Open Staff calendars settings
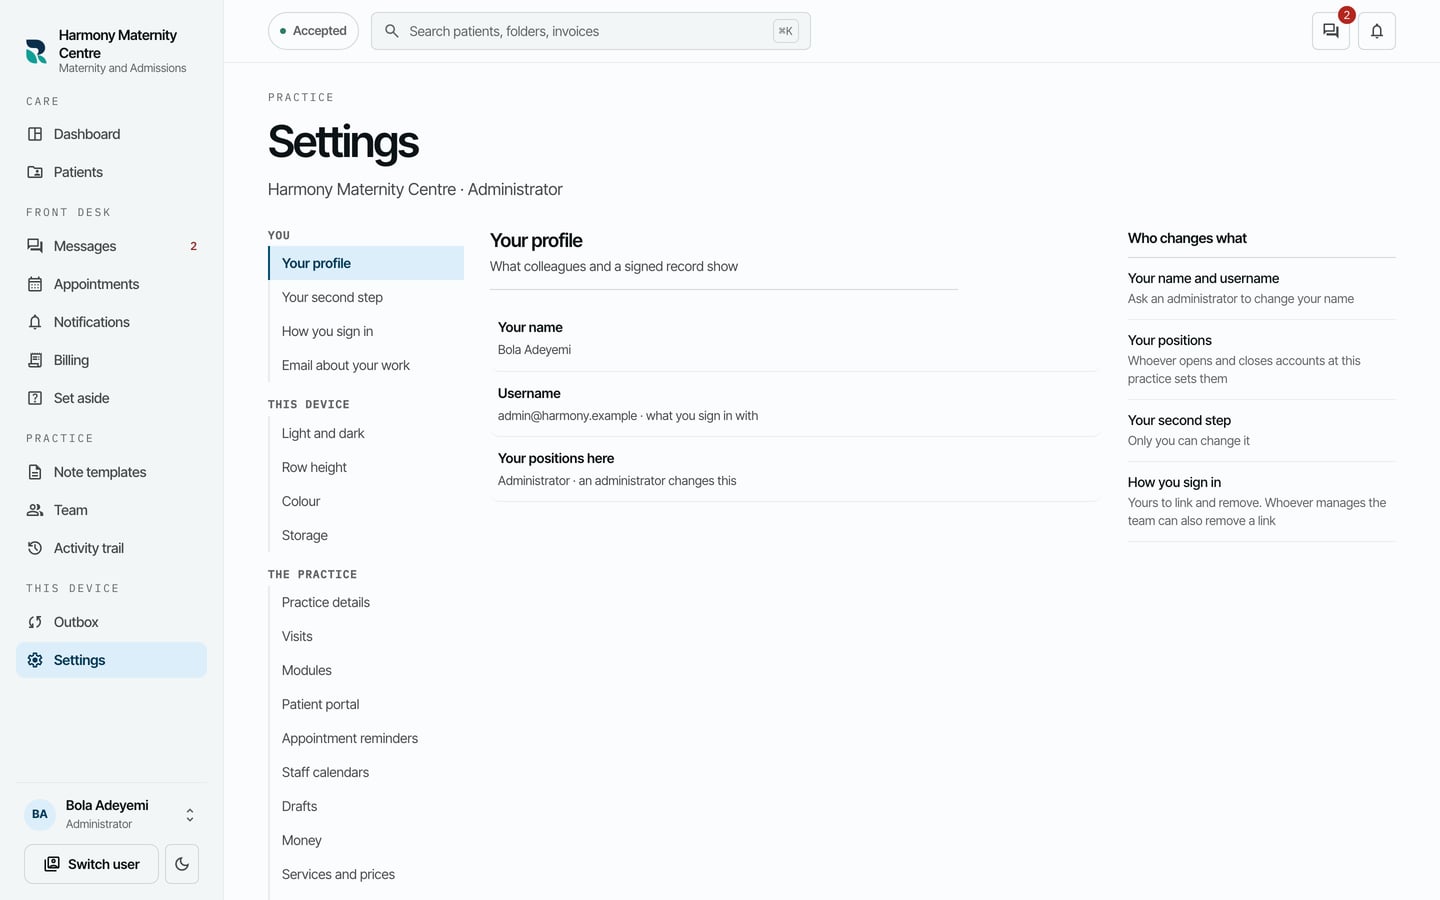The width and height of the screenshot is (1440, 900). click(x=366, y=772)
